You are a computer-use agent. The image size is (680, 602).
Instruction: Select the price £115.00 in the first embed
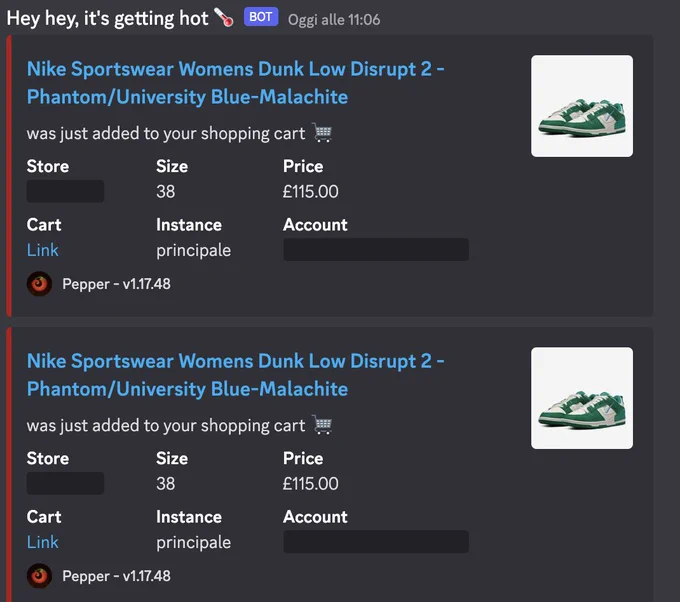click(x=311, y=192)
